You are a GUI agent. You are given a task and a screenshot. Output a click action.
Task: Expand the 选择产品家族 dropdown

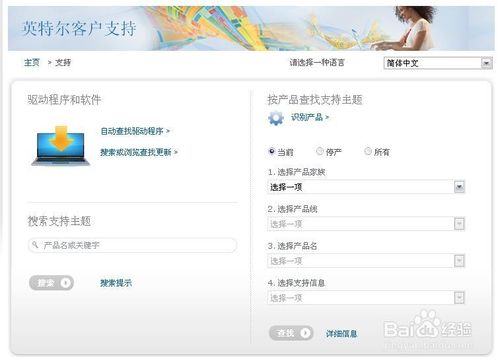click(366, 187)
